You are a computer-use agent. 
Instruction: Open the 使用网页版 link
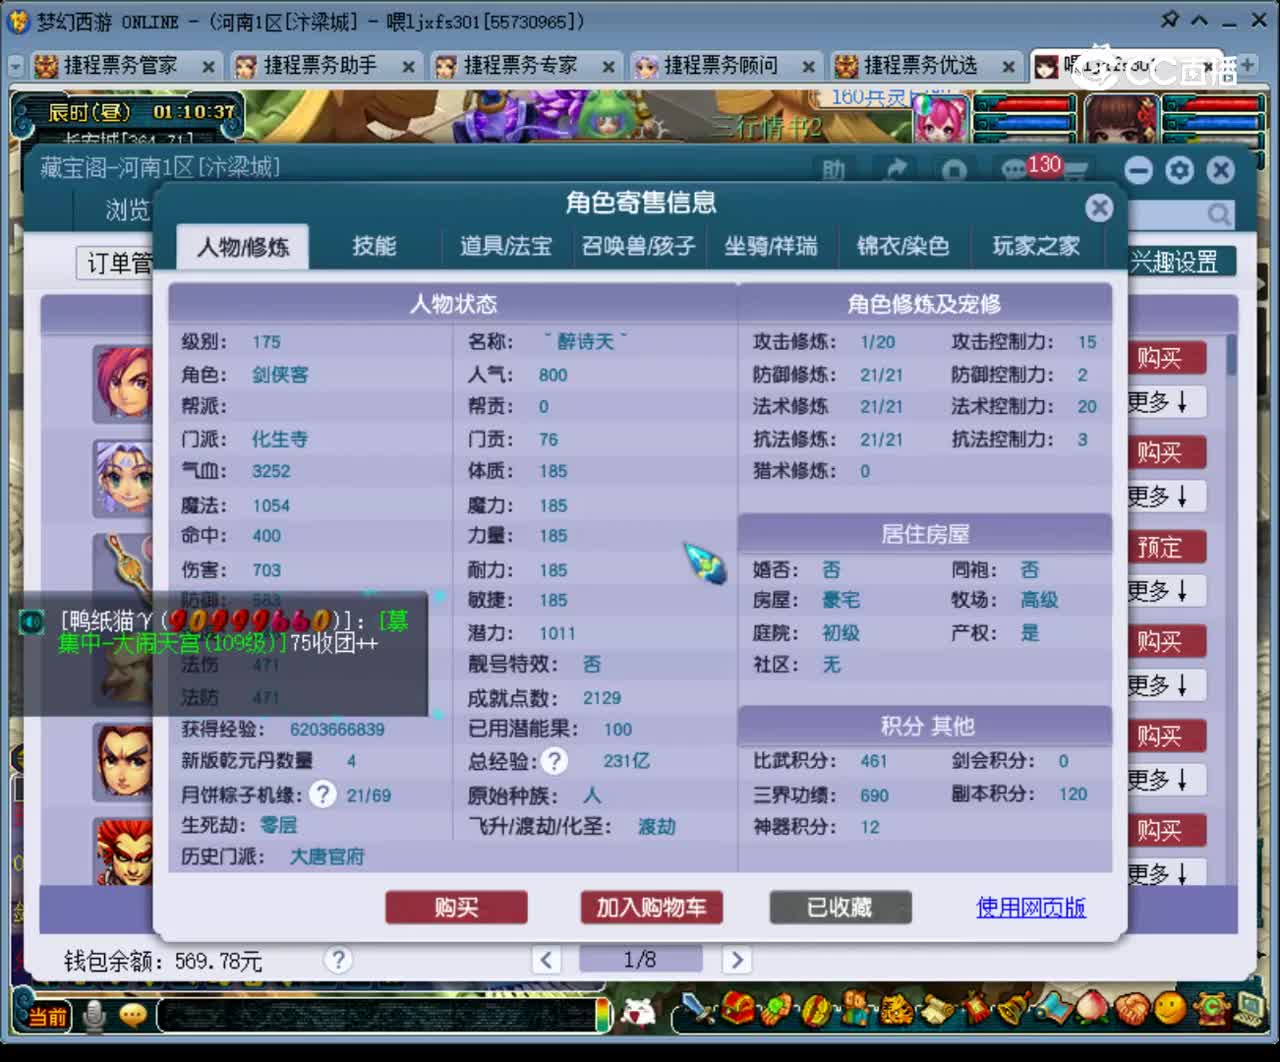click(x=1031, y=907)
